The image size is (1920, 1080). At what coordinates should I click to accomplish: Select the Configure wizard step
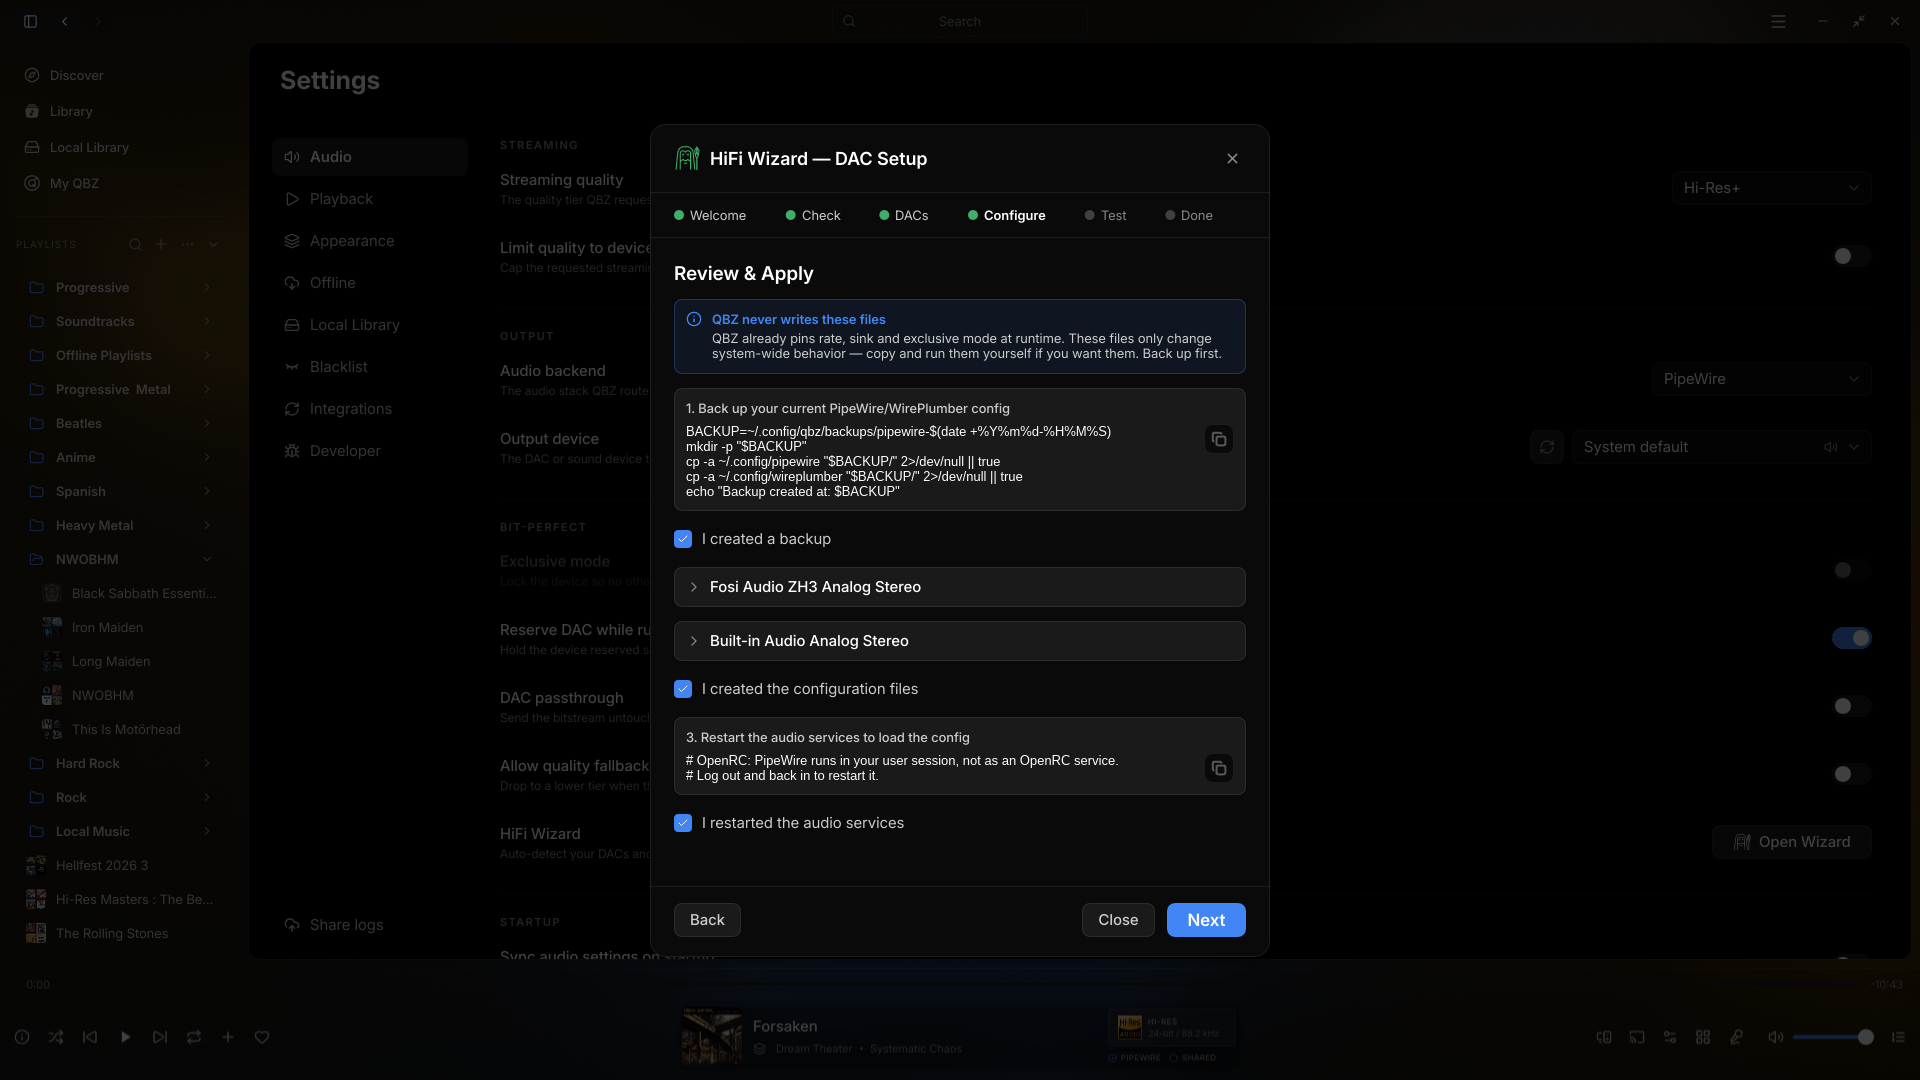tap(1007, 216)
